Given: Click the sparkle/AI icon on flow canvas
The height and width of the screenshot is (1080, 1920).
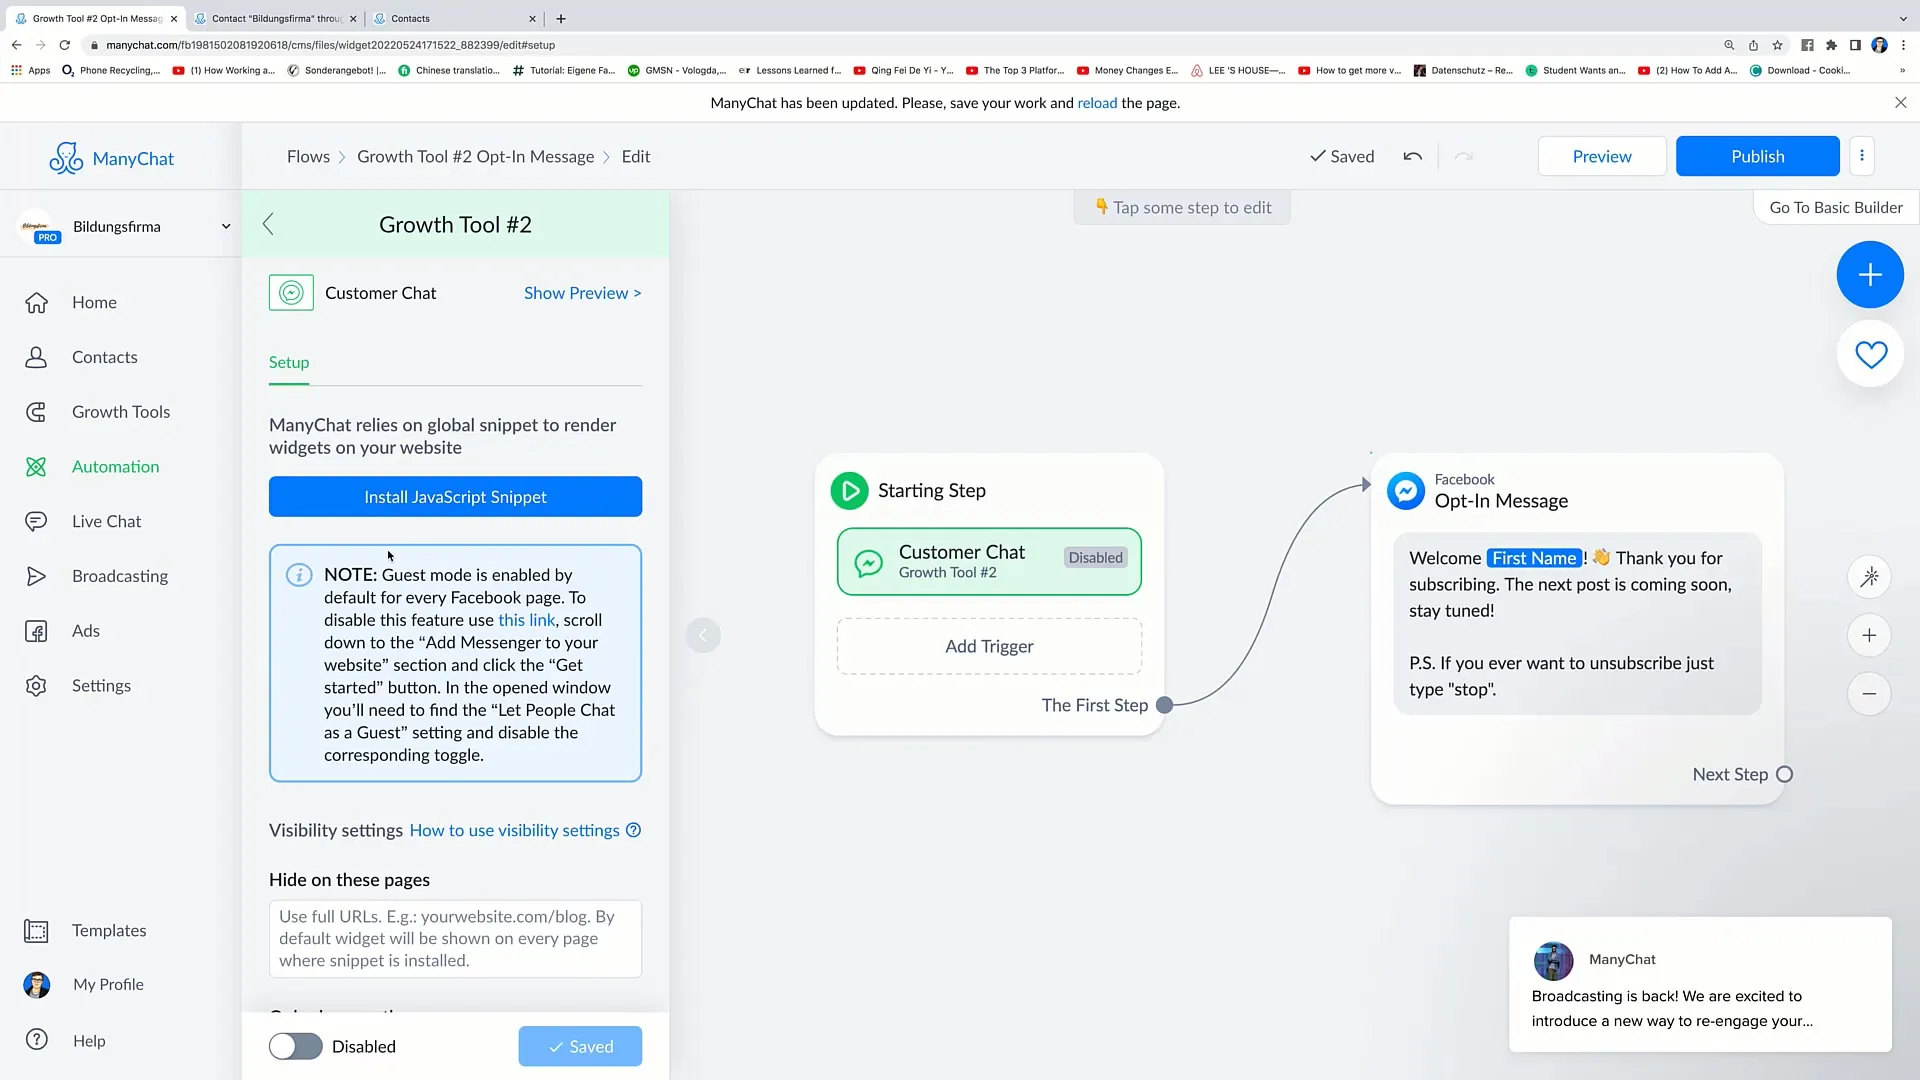Looking at the screenshot, I should pos(1871,576).
